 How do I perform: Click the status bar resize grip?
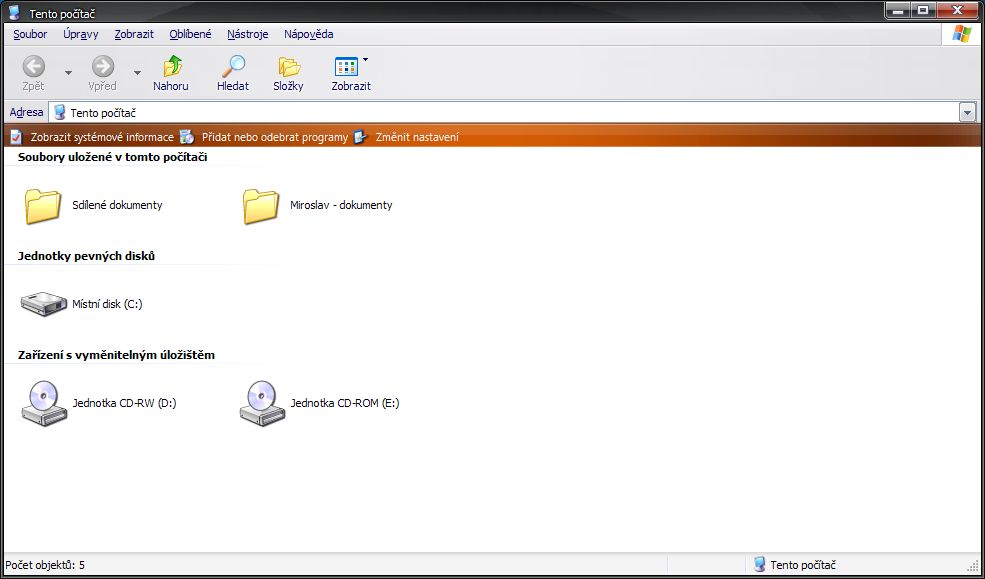click(974, 566)
